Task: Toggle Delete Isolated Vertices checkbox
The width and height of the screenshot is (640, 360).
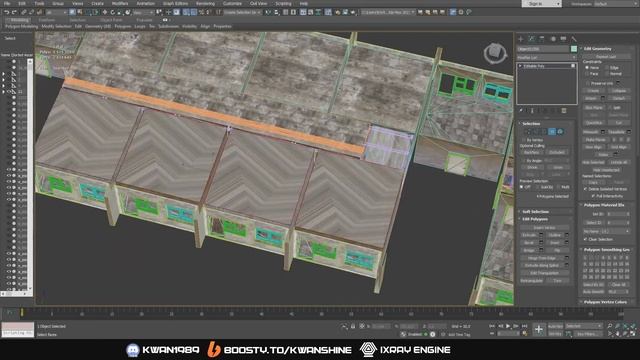Action: coord(586,189)
